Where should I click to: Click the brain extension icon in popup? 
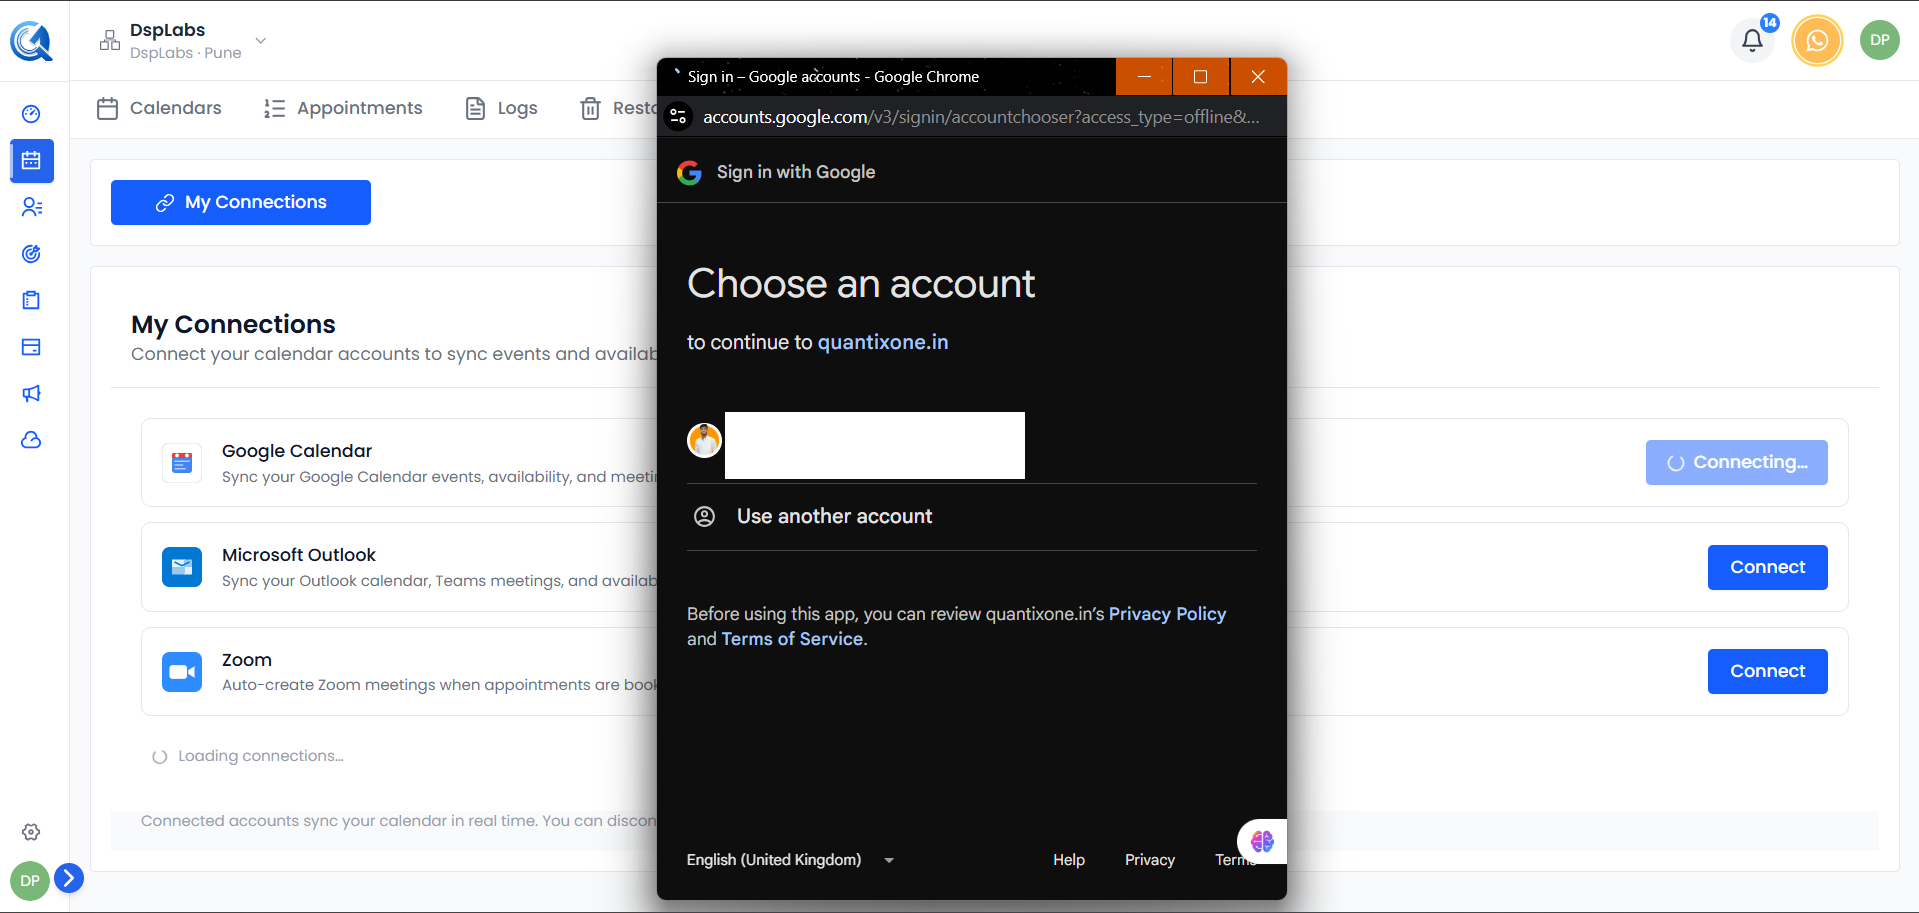1262,841
